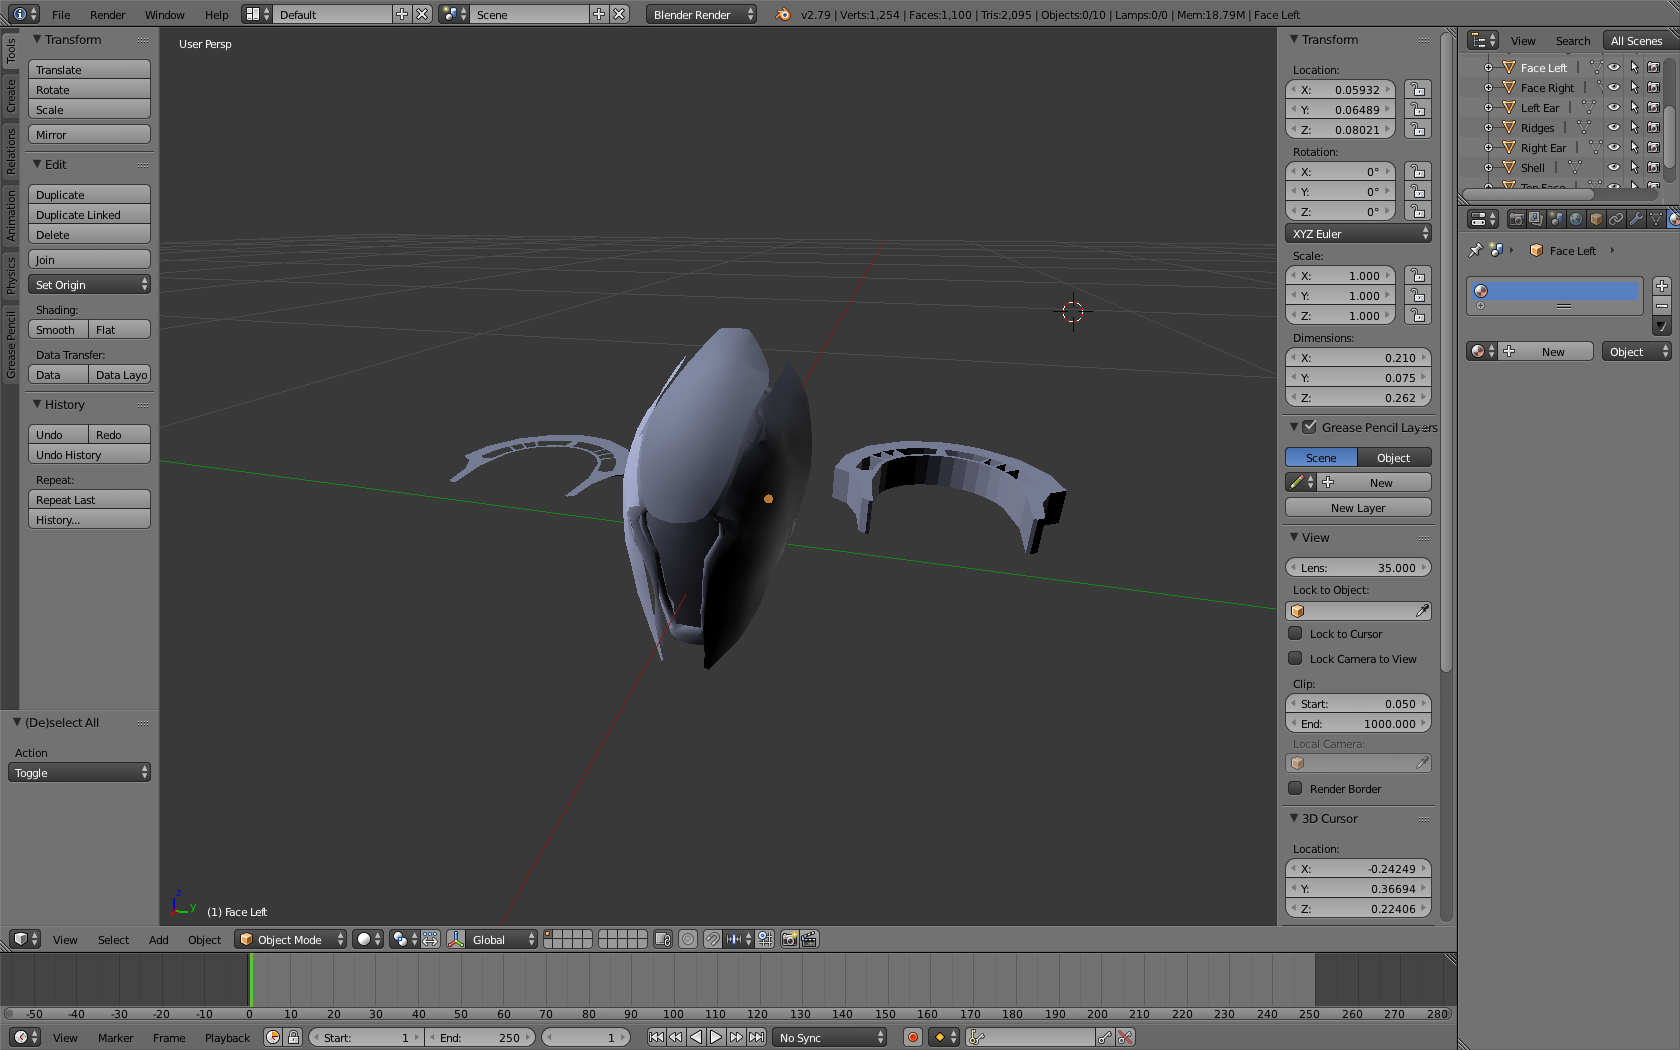Open the Object Data tab (triangle mesh icon)
Screen dimensions: 1680x1050
click(1656, 219)
